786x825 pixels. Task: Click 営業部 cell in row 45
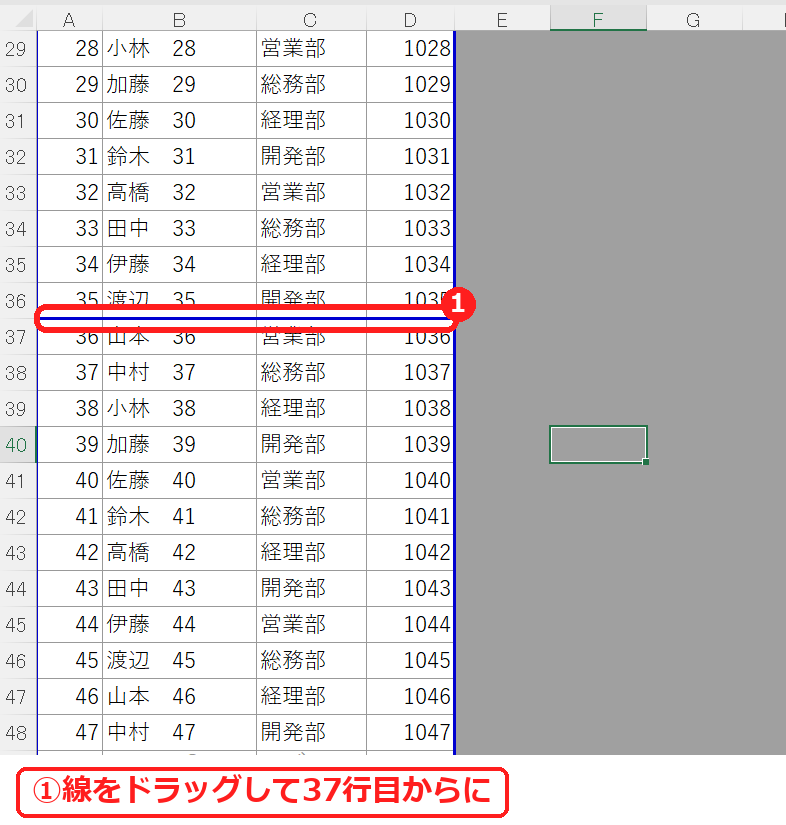point(311,625)
